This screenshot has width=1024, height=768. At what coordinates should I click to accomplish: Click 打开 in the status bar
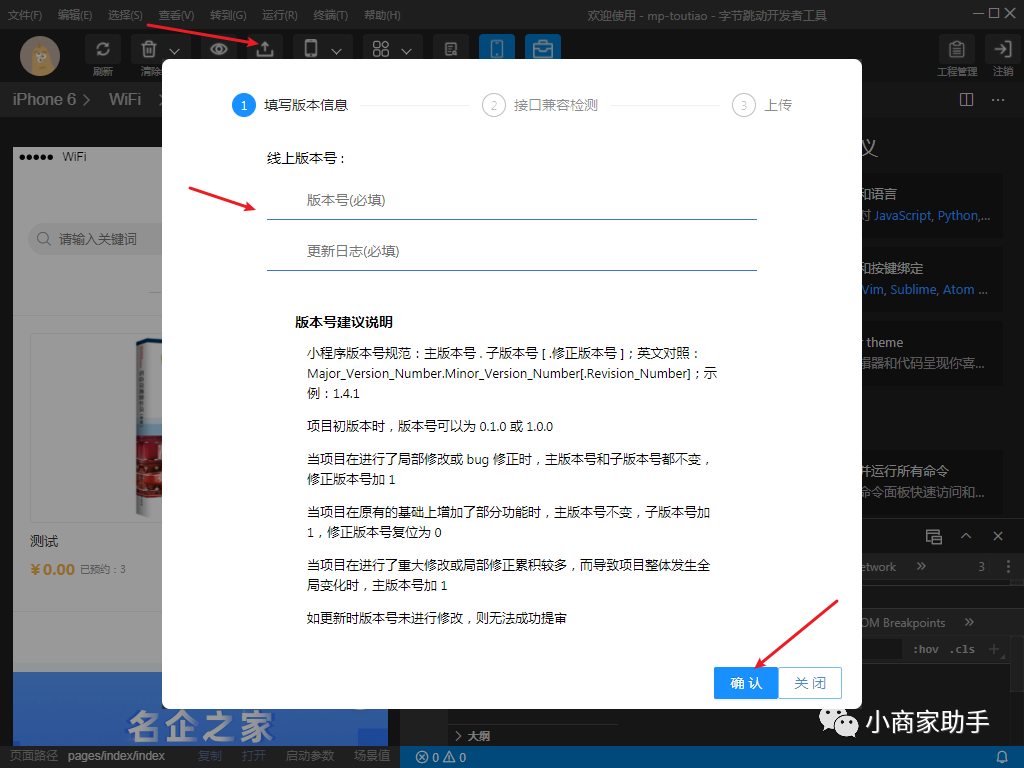(x=254, y=756)
